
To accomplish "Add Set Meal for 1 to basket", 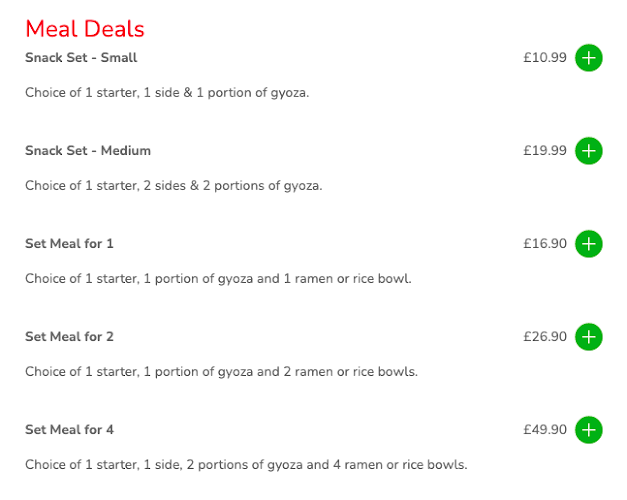I will [589, 244].
